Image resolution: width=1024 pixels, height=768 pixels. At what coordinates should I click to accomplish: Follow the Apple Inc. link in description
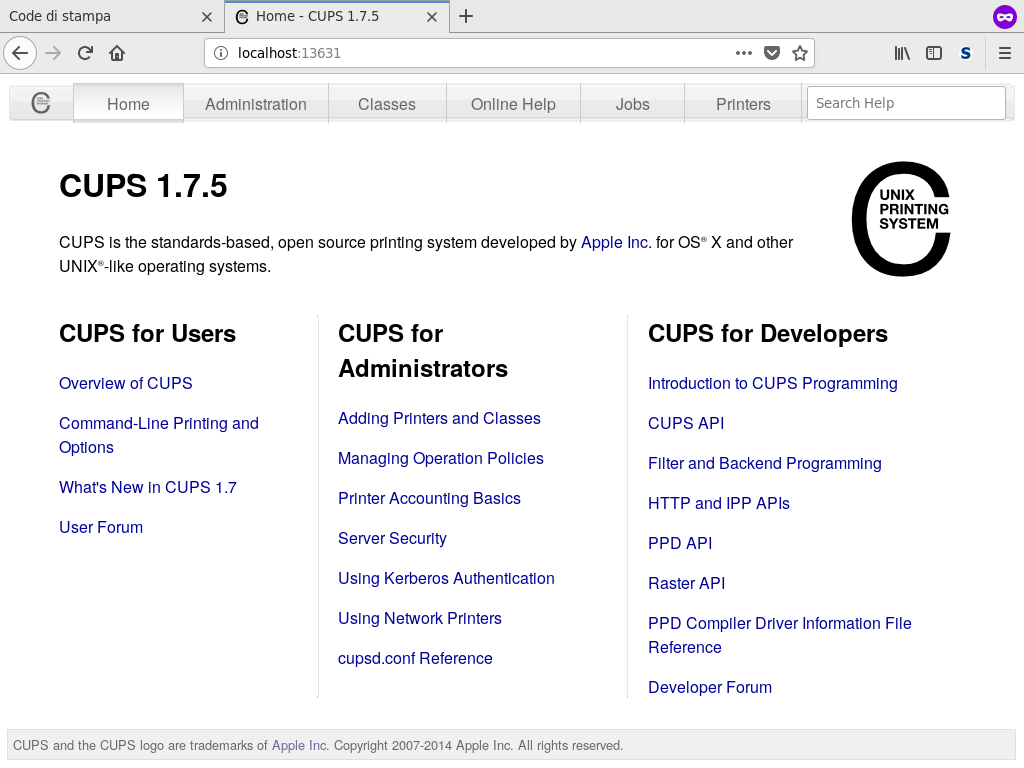click(616, 242)
